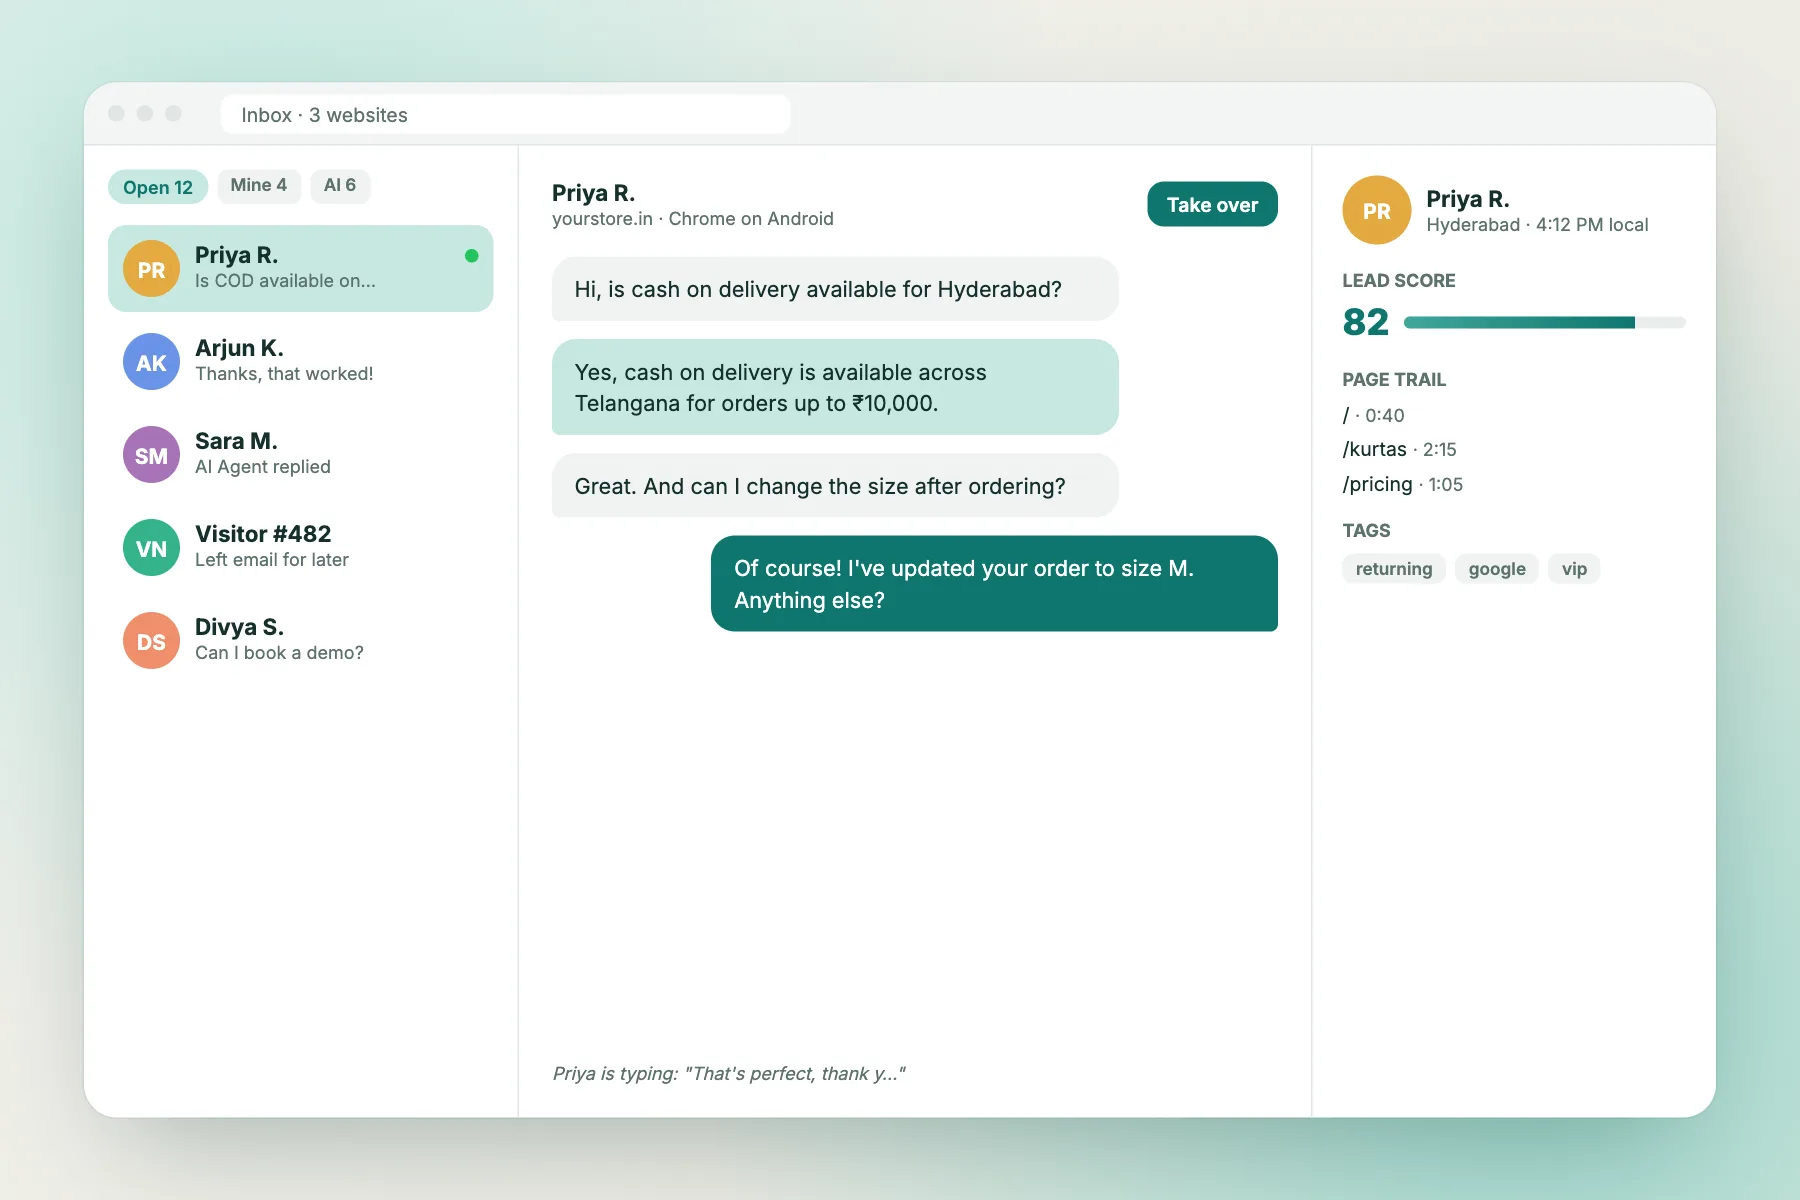The width and height of the screenshot is (1800, 1200).
Task: Click the PAGE TRAIL heading
Action: tap(1393, 380)
